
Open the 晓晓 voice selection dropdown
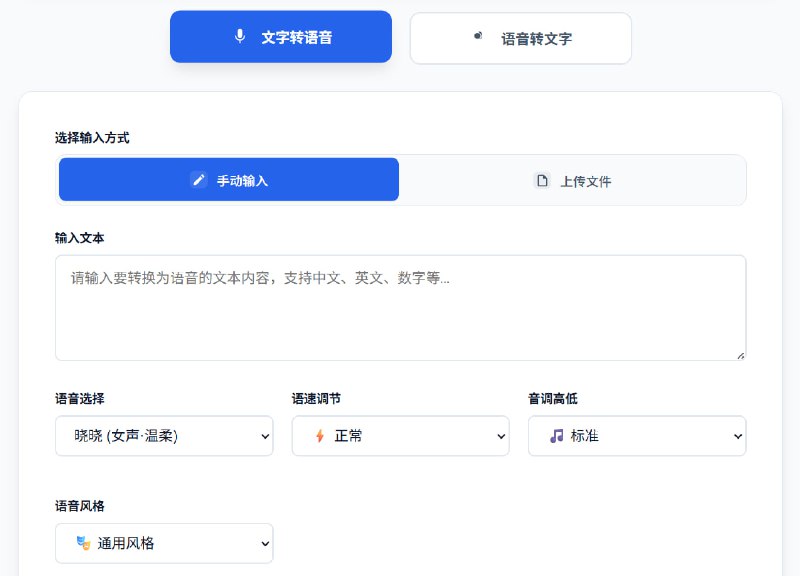point(163,435)
